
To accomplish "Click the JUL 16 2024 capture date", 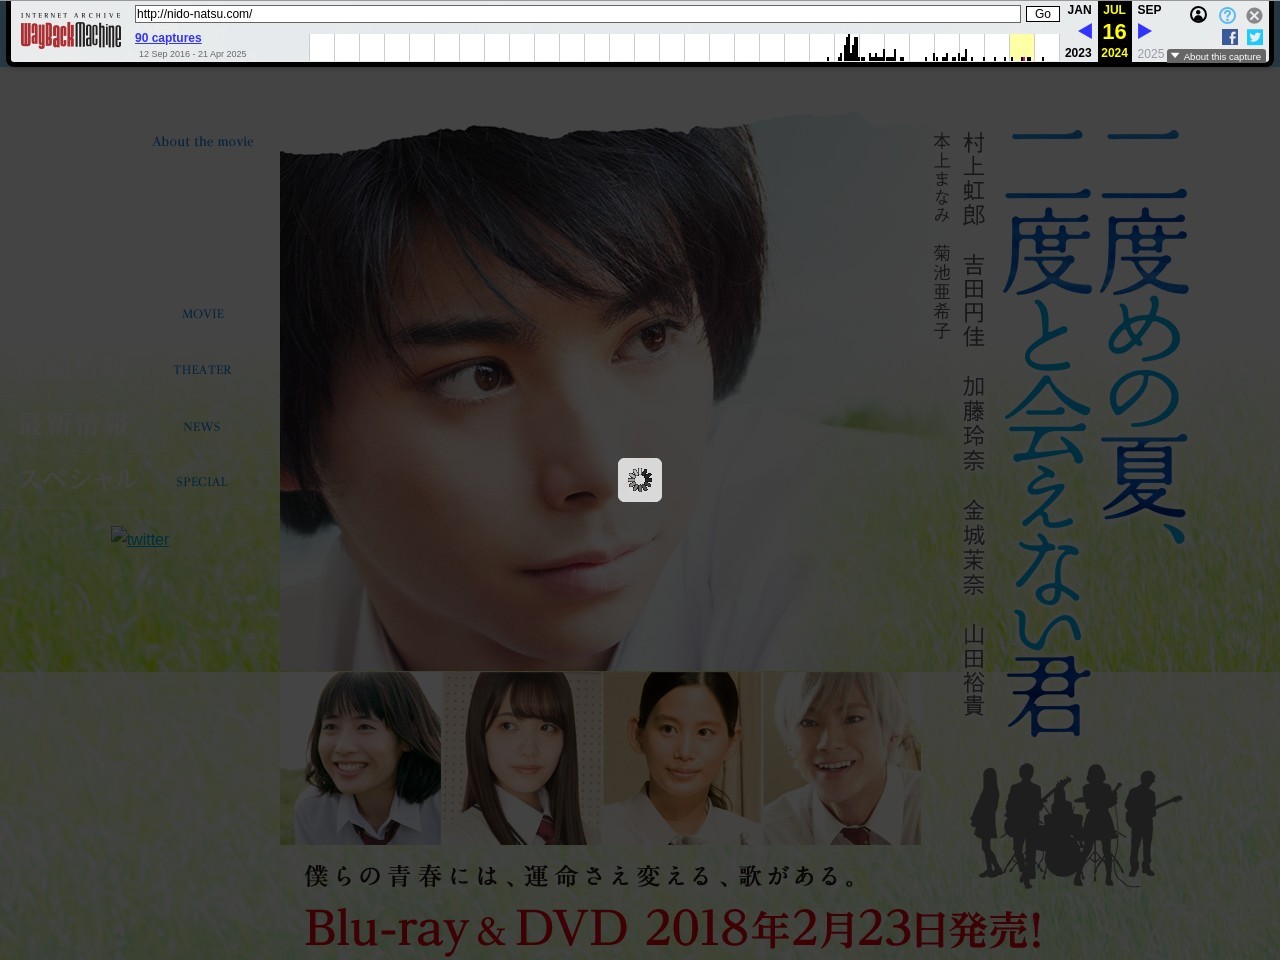I will [1114, 31].
